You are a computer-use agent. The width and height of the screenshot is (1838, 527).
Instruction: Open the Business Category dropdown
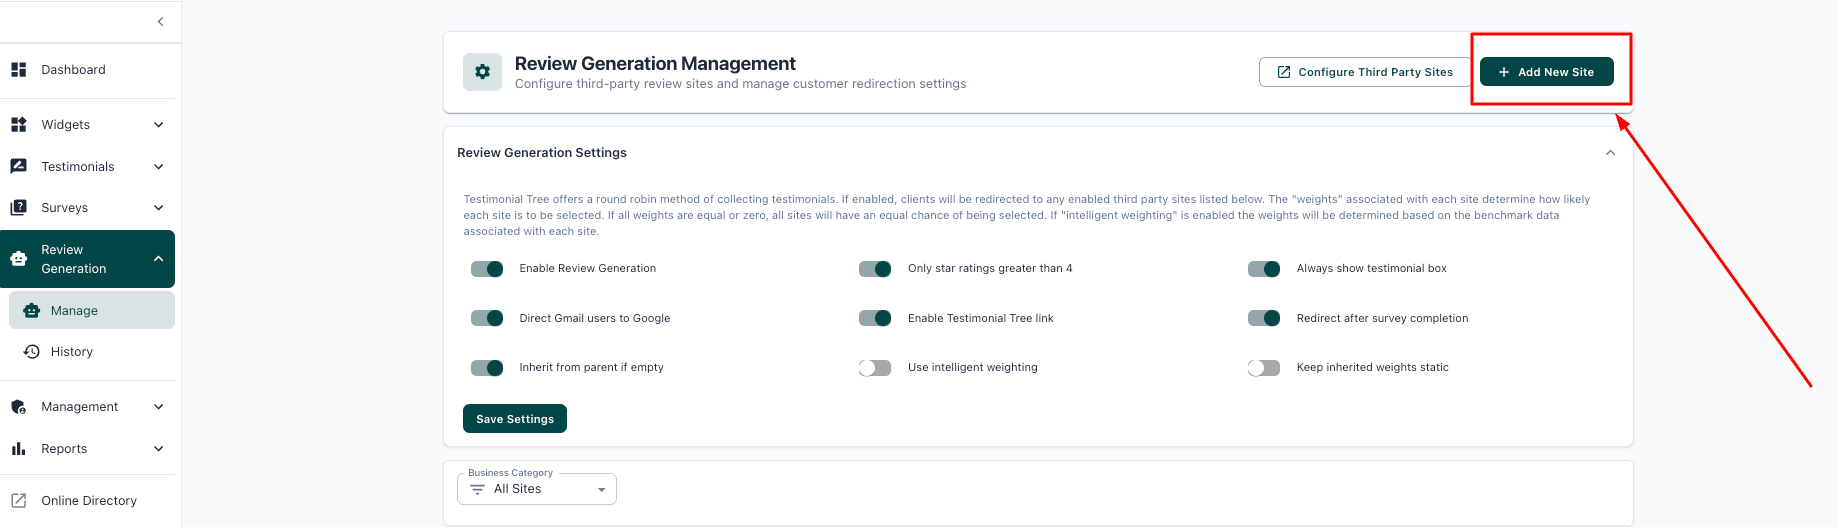point(537,489)
